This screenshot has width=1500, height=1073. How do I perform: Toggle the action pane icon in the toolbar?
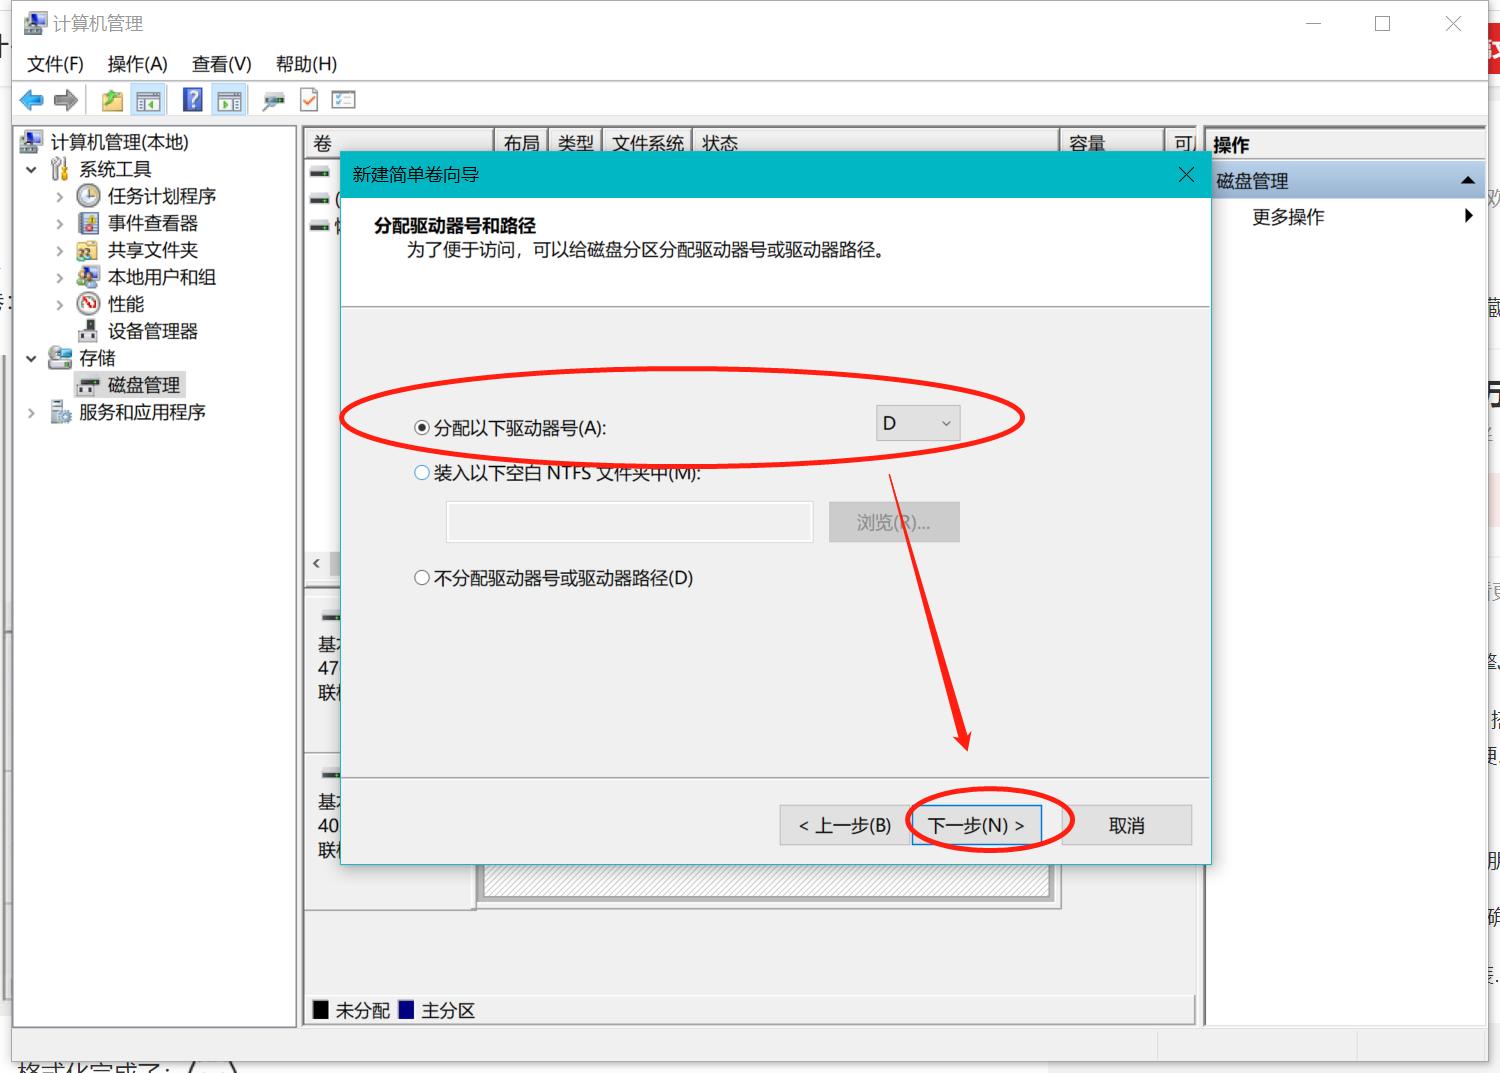[x=230, y=99]
